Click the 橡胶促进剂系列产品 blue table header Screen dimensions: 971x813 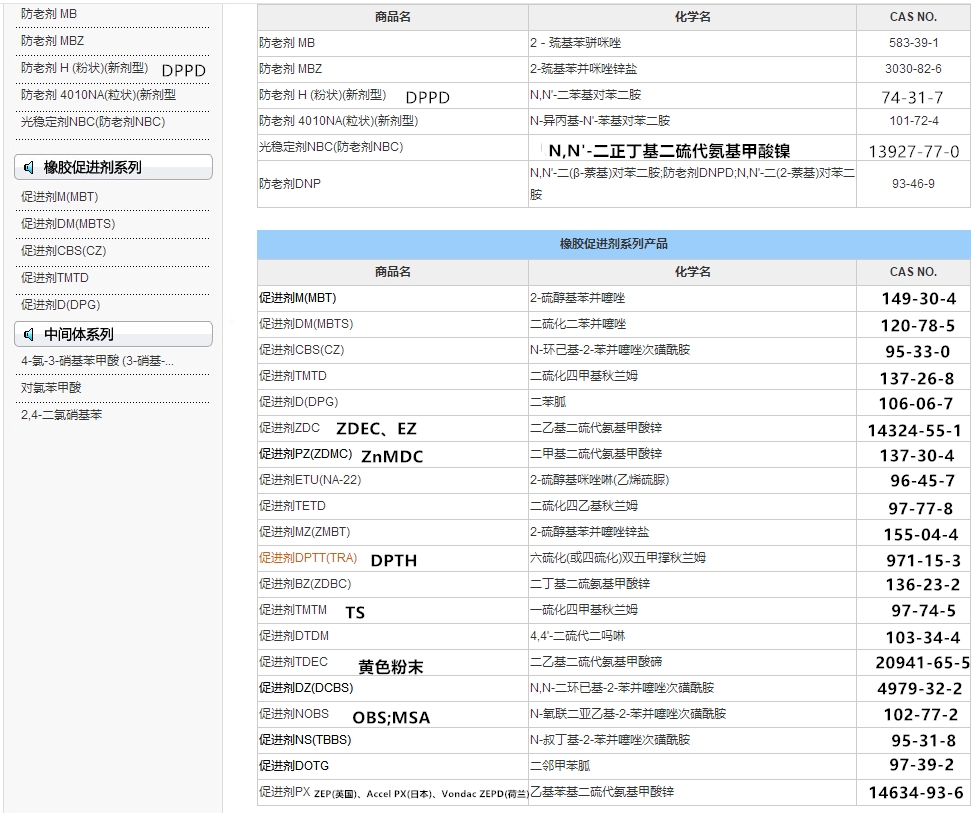point(613,244)
